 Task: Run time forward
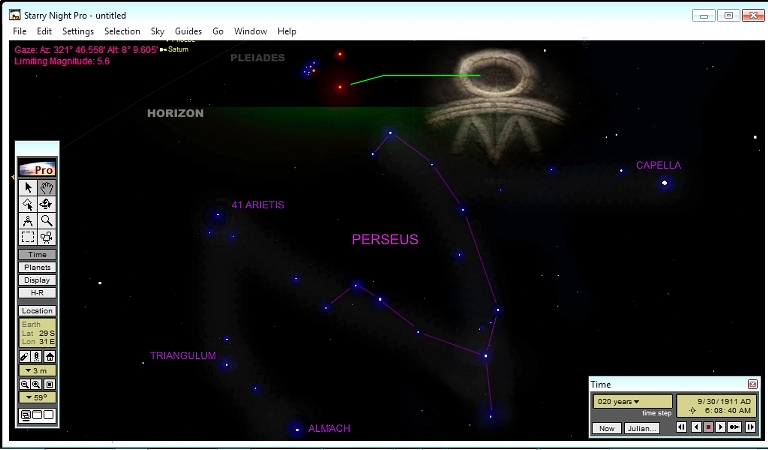(720, 427)
